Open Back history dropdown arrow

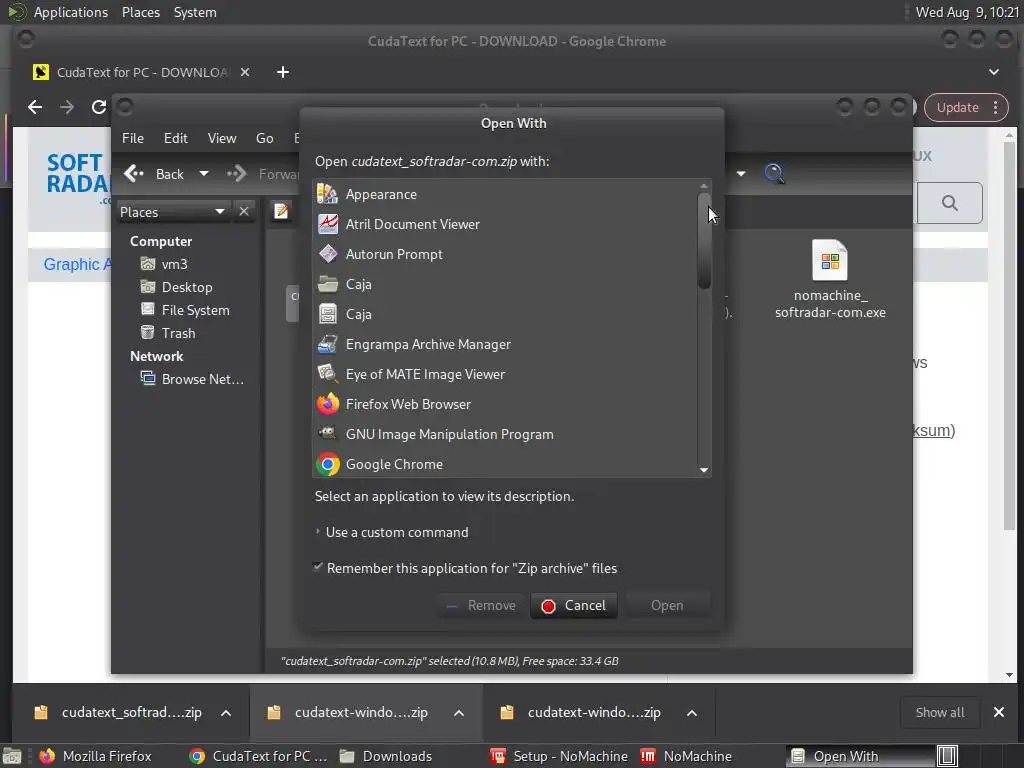[x=204, y=174]
